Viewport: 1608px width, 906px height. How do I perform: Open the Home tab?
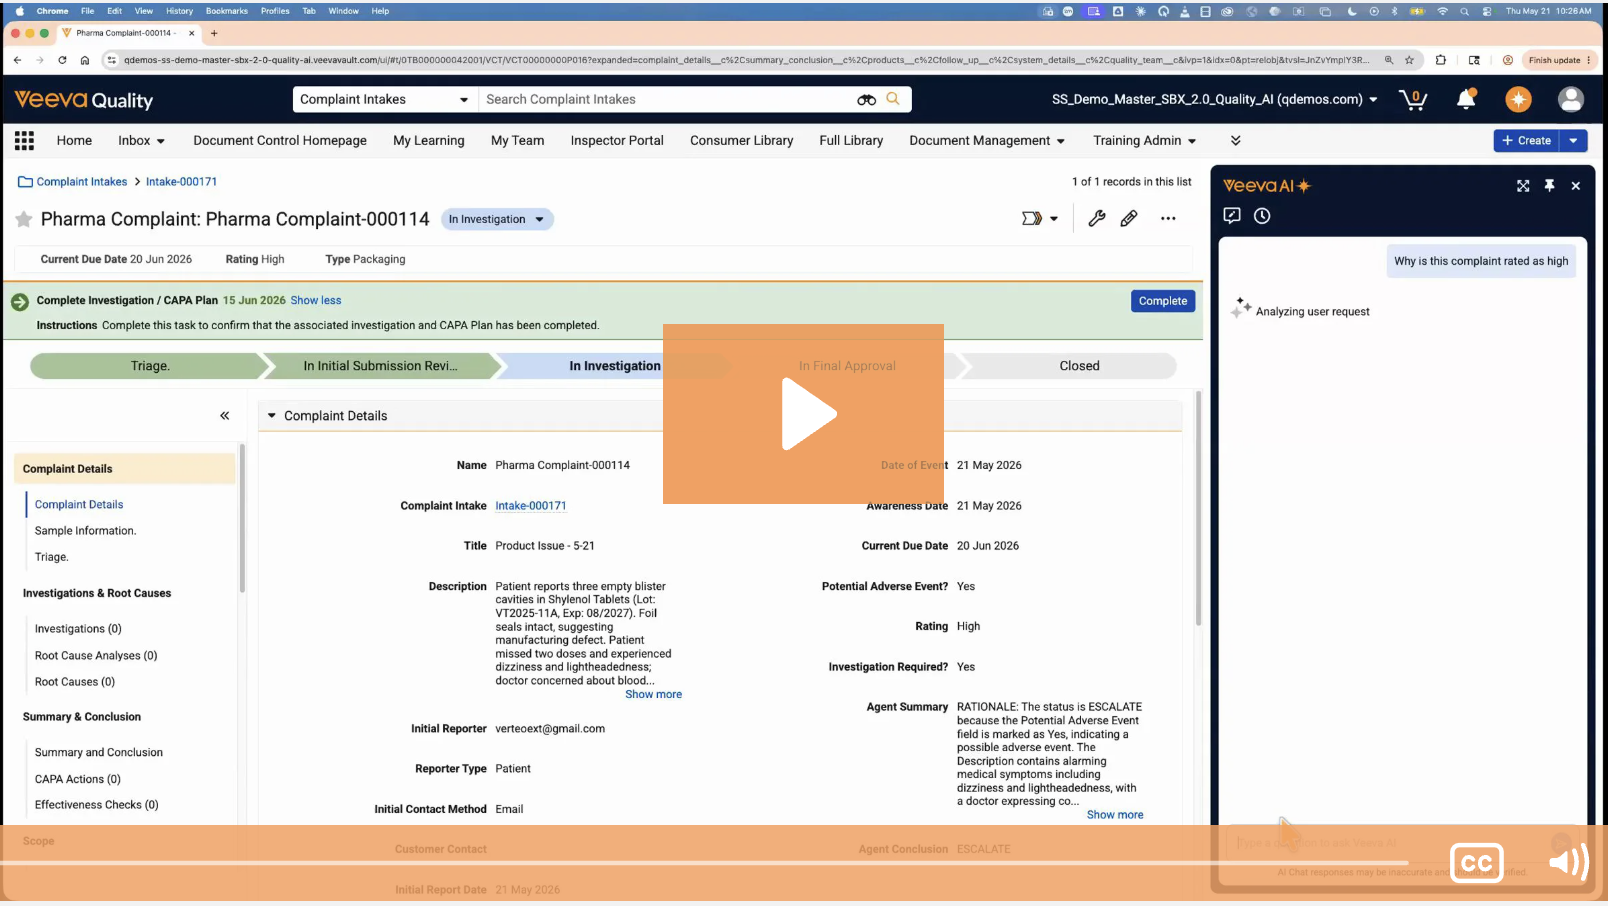coord(74,141)
